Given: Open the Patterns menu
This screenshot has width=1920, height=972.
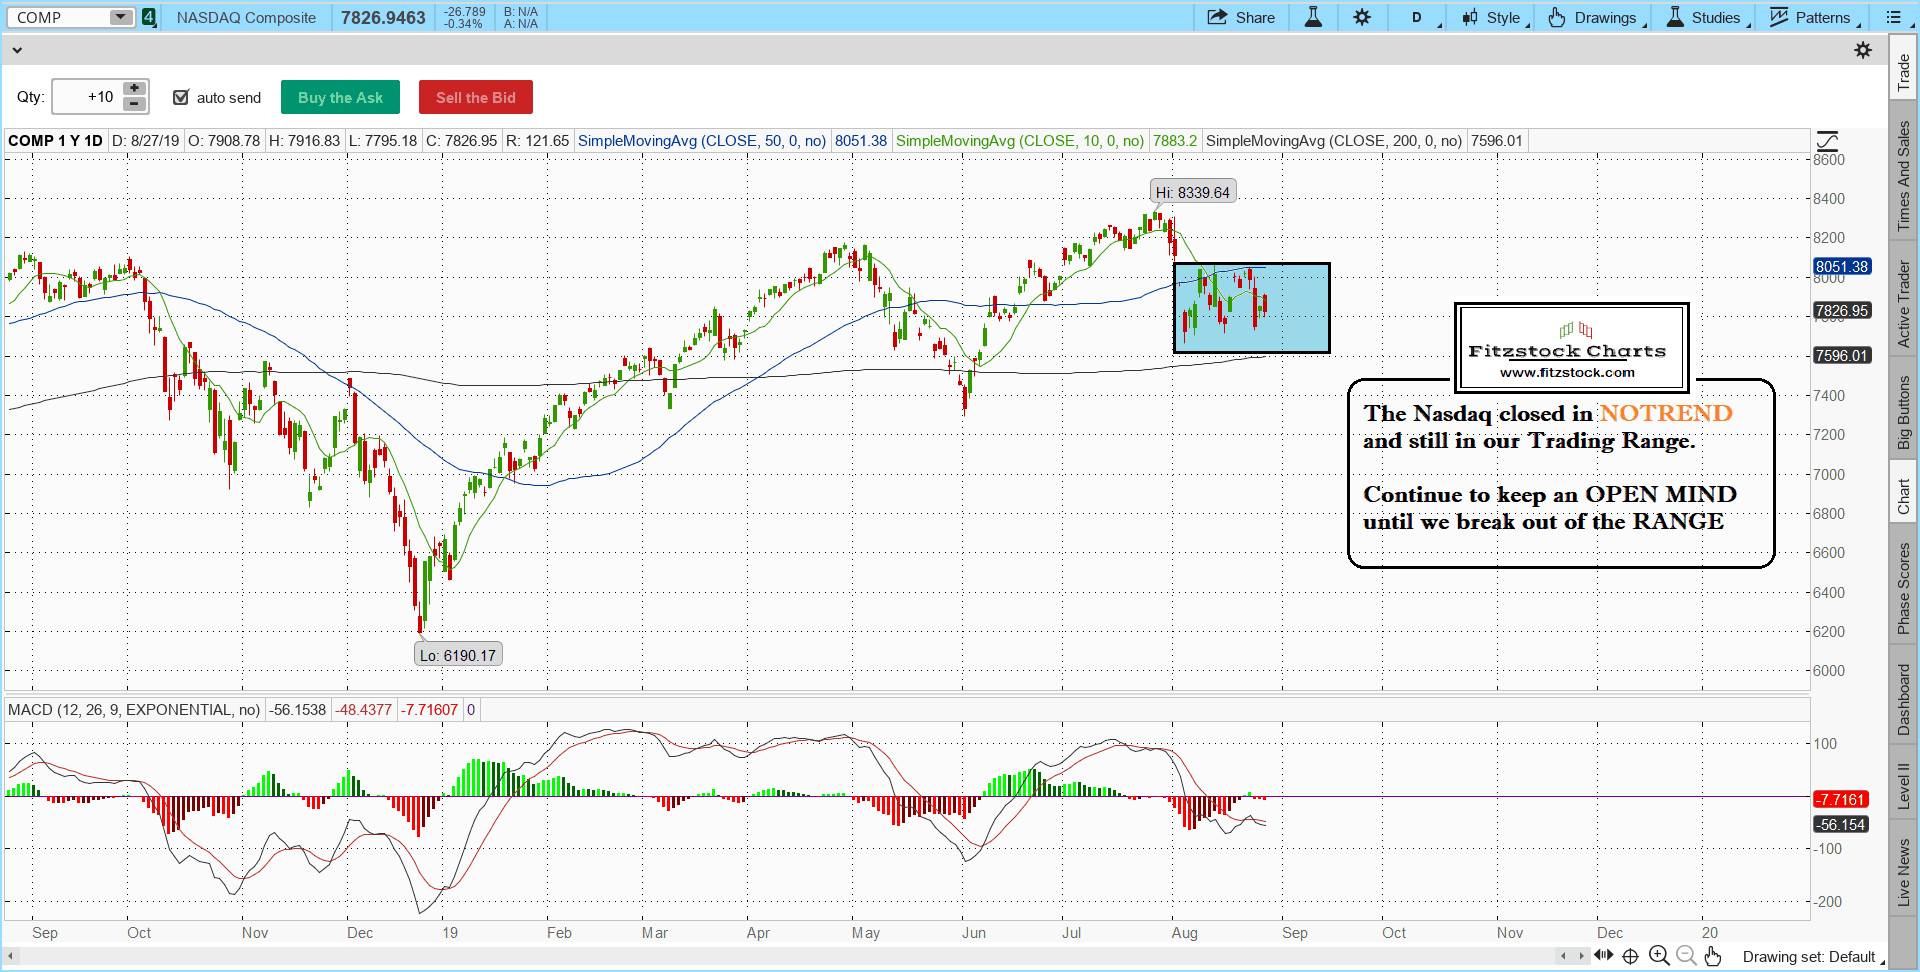Looking at the screenshot, I should 1813,17.
